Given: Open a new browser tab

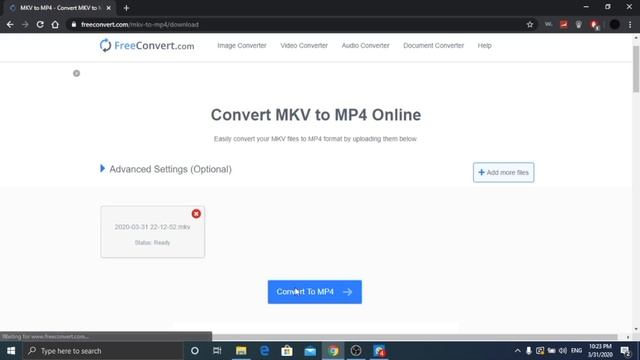Looking at the screenshot, I should [x=126, y=8].
